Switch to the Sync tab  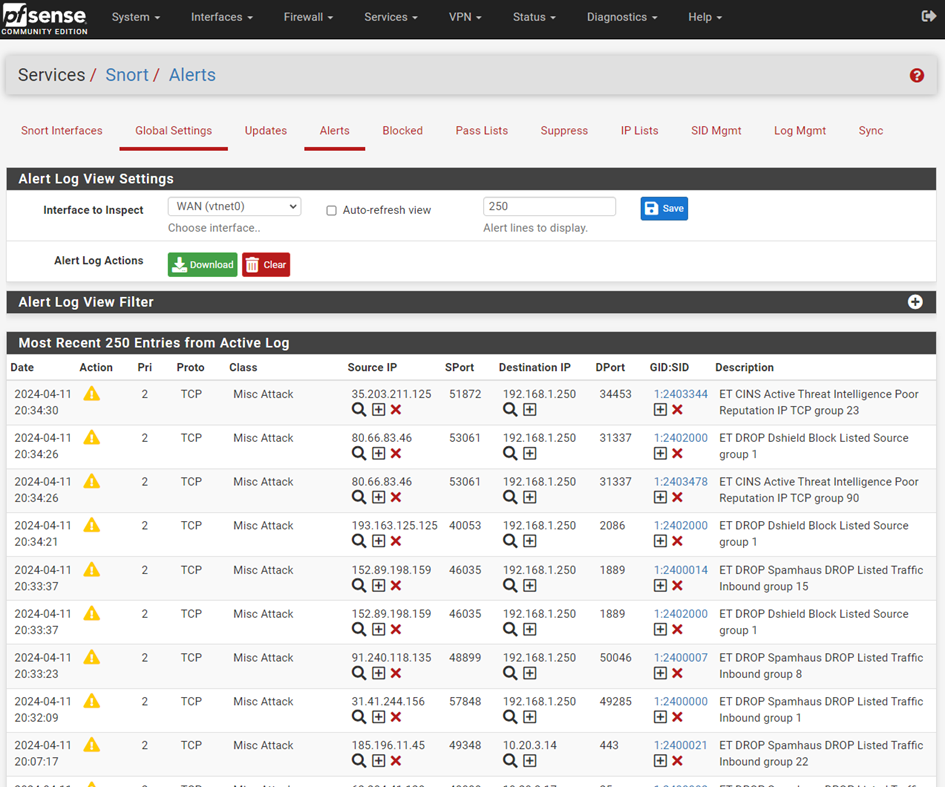click(x=871, y=131)
